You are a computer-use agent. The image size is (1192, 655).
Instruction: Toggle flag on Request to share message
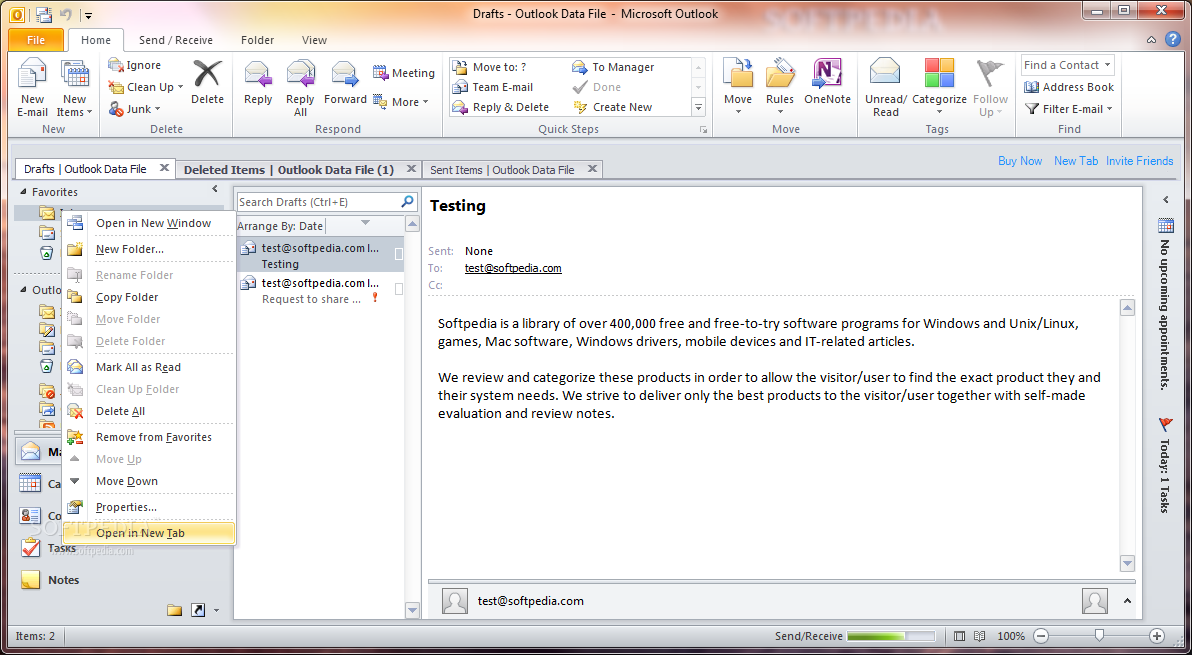point(398,289)
